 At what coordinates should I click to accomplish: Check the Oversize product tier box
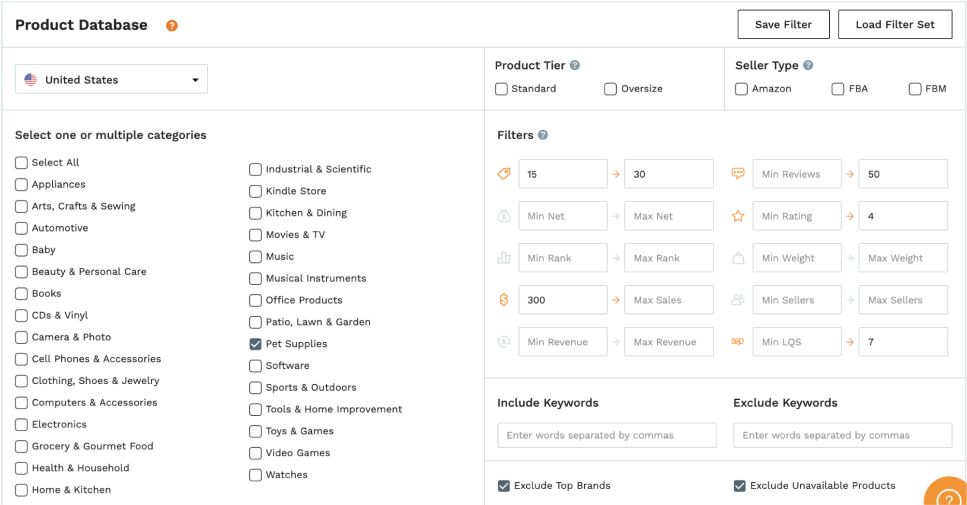[x=611, y=89]
